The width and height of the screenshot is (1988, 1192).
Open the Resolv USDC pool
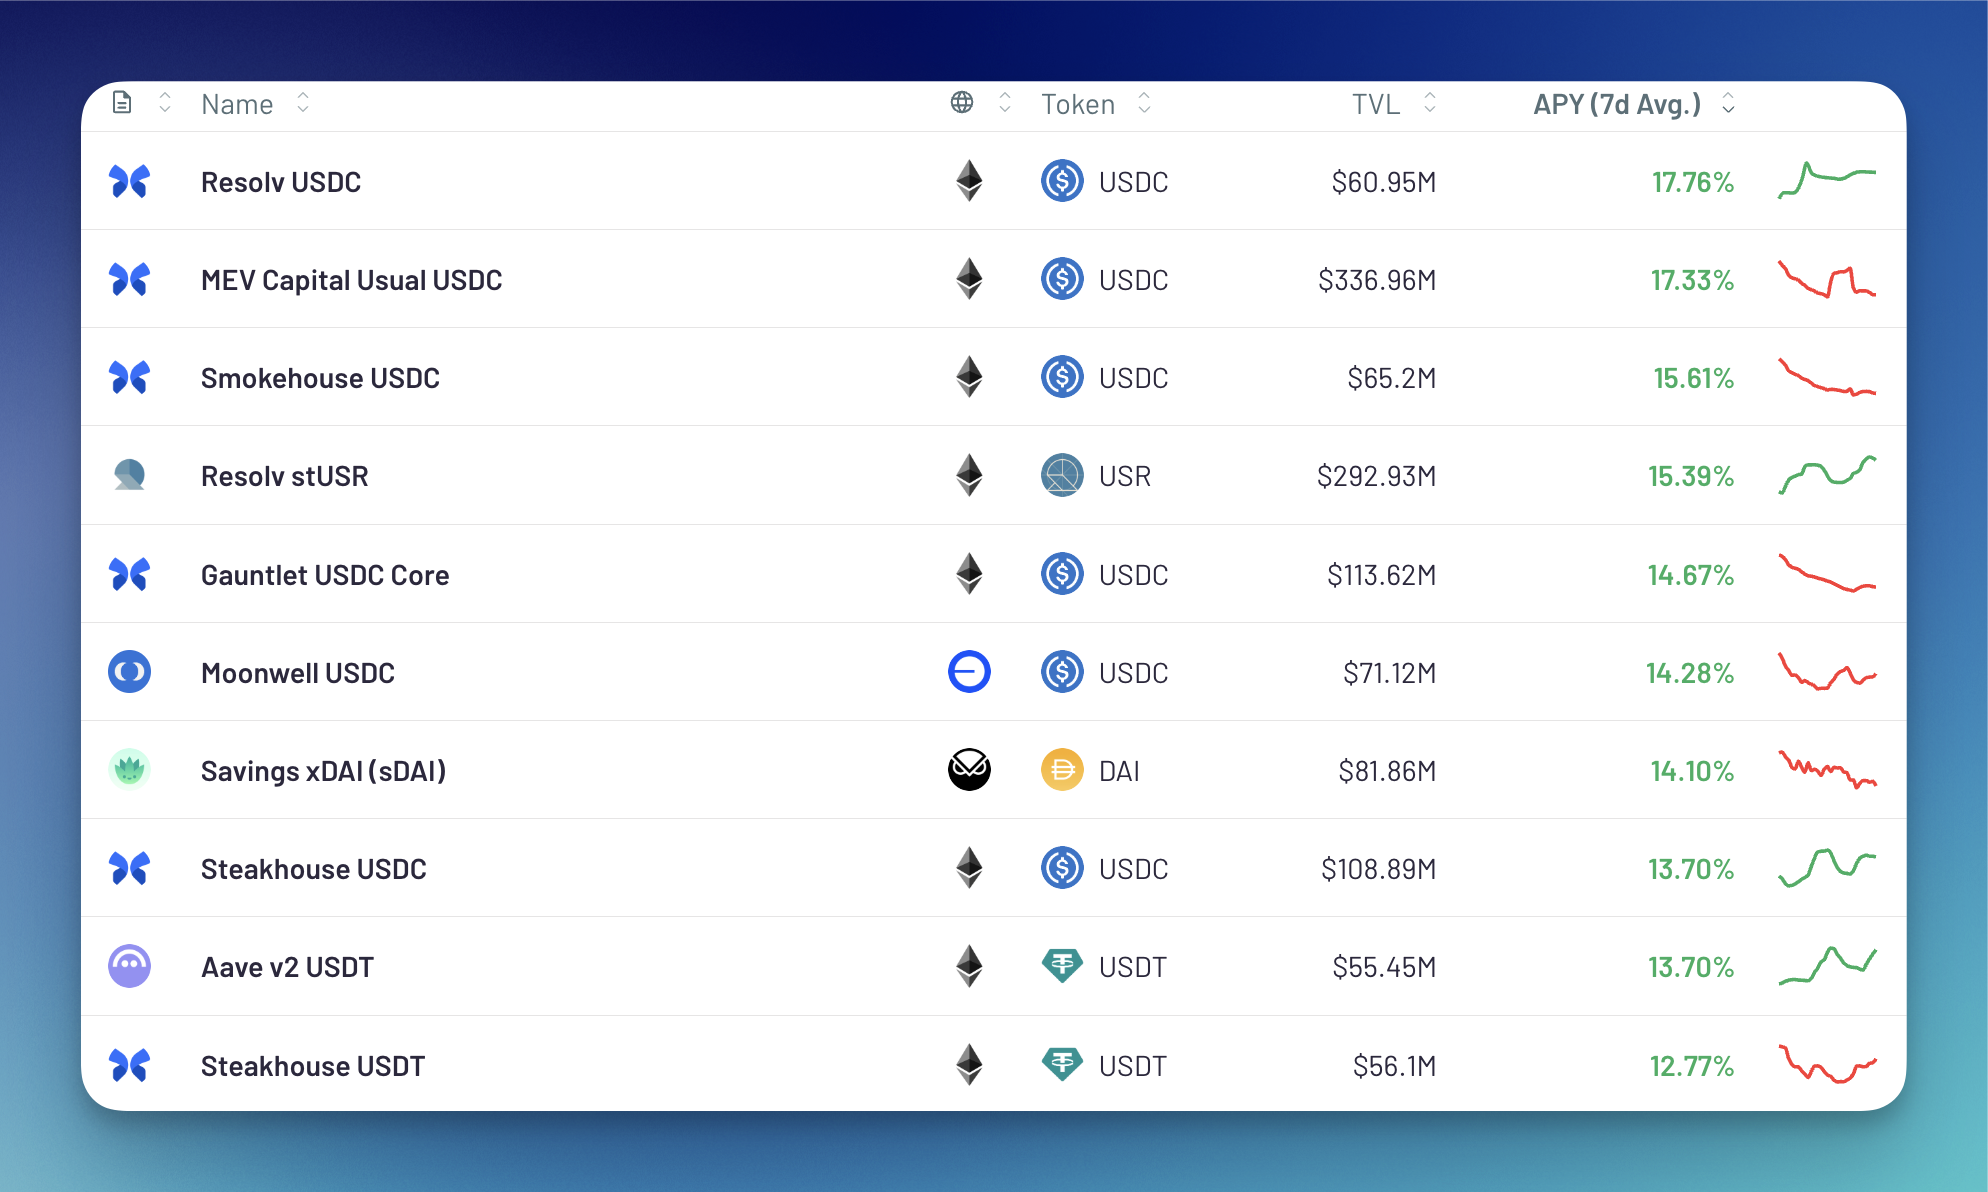click(x=281, y=182)
